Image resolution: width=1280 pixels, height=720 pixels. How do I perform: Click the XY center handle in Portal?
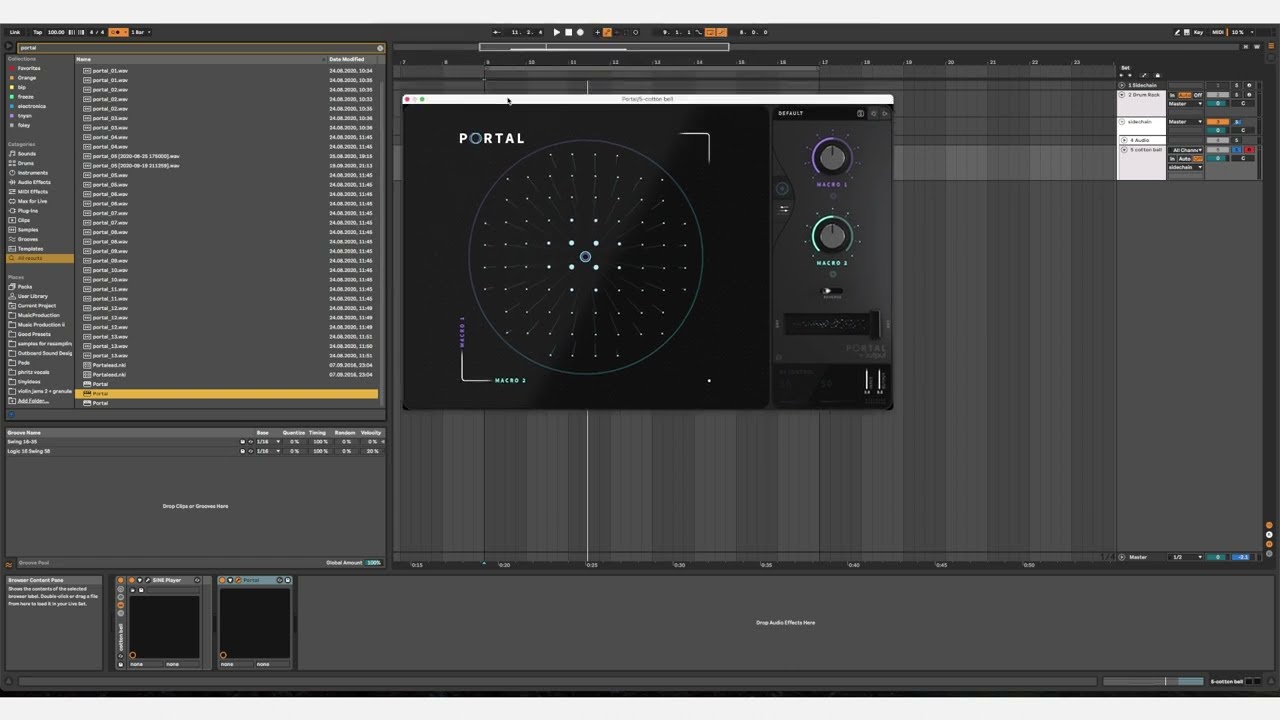click(585, 257)
